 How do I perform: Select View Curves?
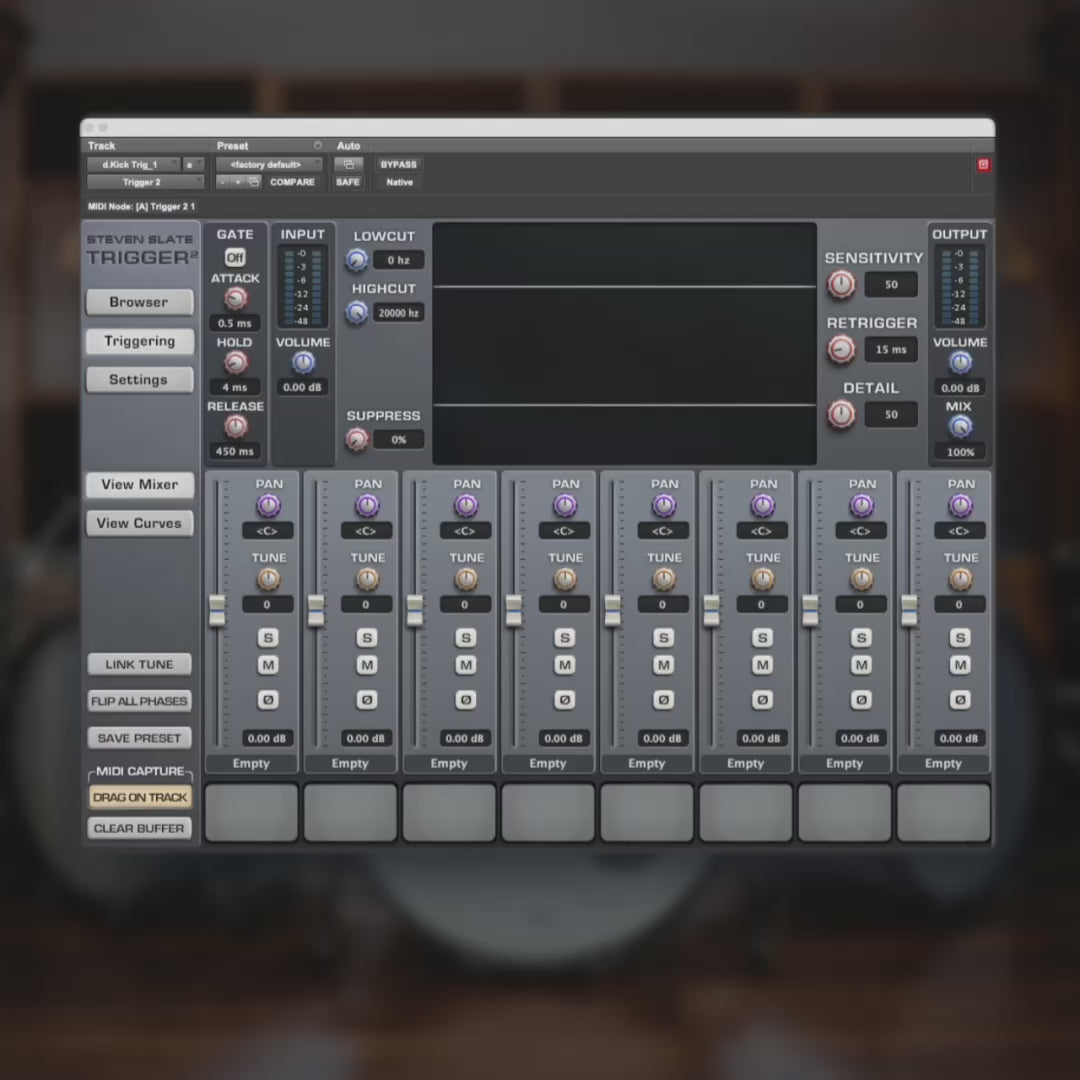pos(139,523)
